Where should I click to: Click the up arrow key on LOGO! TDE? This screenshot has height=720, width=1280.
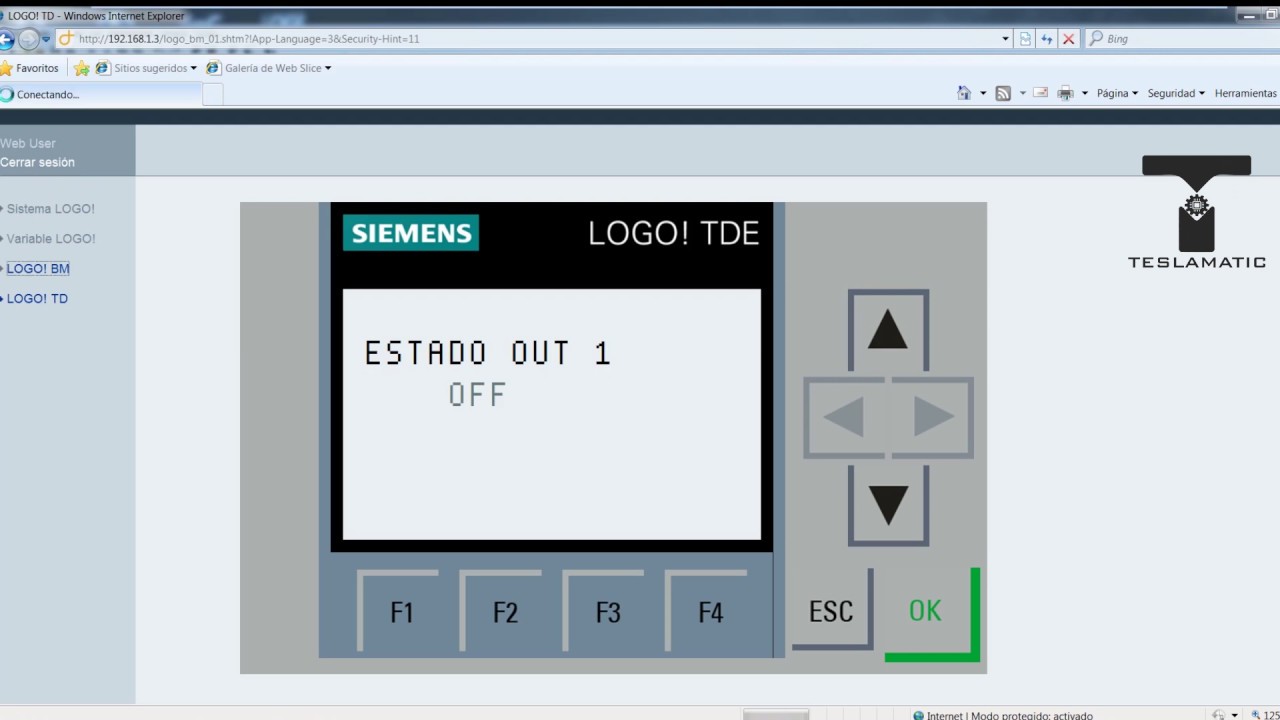pyautogui.click(x=888, y=330)
